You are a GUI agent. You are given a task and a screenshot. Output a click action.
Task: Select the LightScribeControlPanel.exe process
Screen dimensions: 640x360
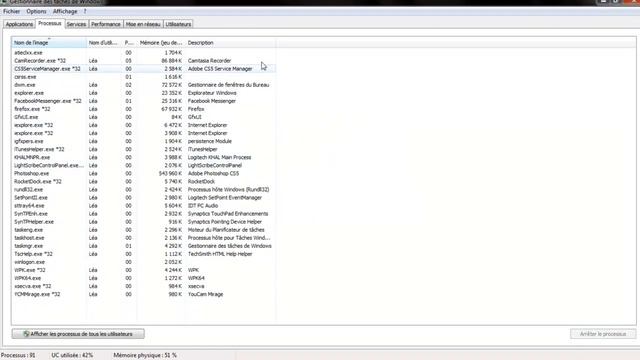pyautogui.click(x=144, y=165)
